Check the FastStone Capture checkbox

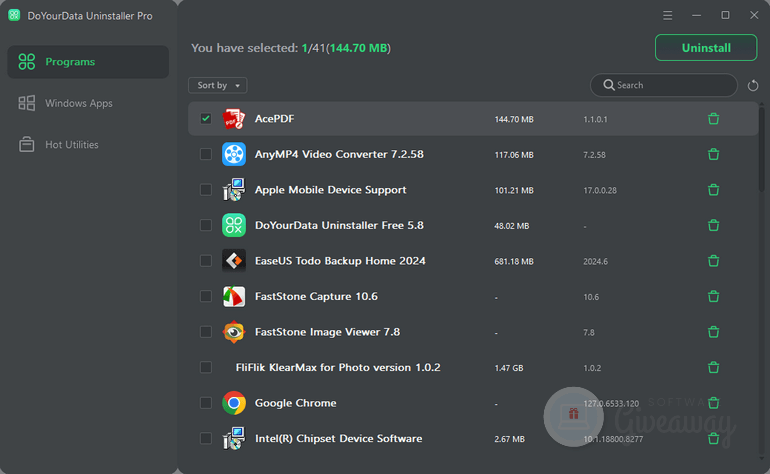[x=206, y=296]
